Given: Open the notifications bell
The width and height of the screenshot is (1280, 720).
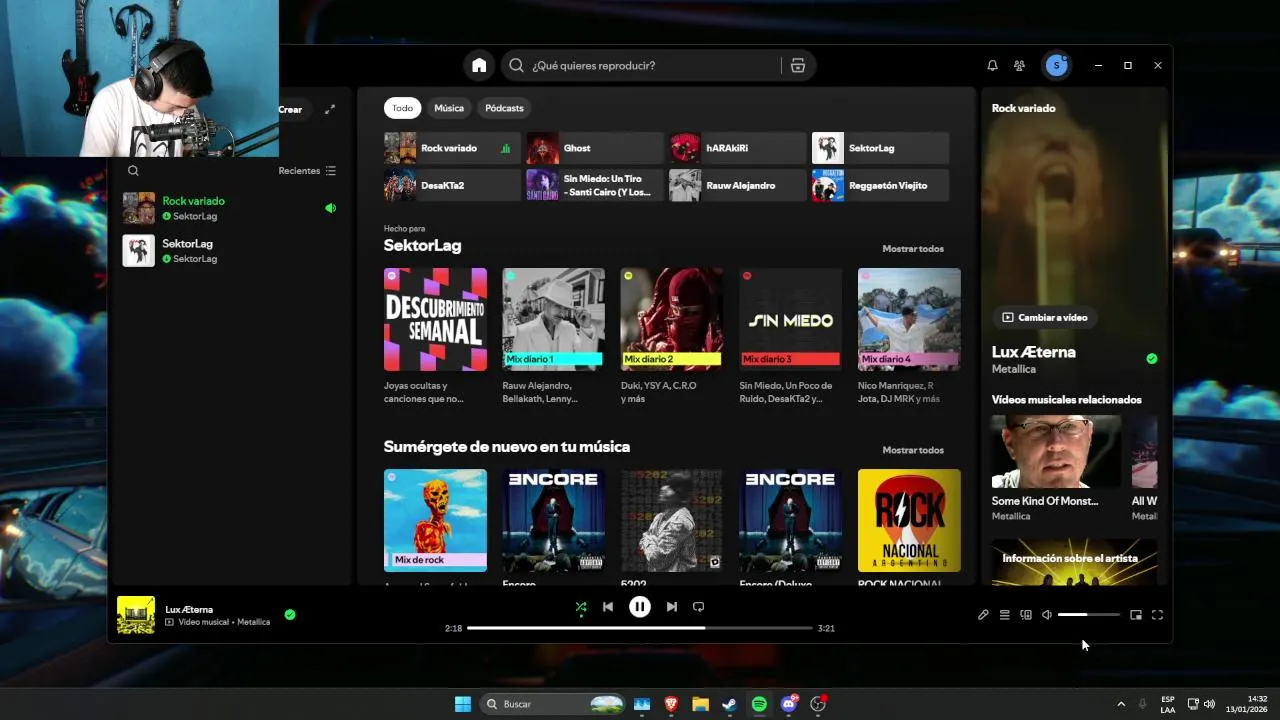Looking at the screenshot, I should [x=992, y=65].
